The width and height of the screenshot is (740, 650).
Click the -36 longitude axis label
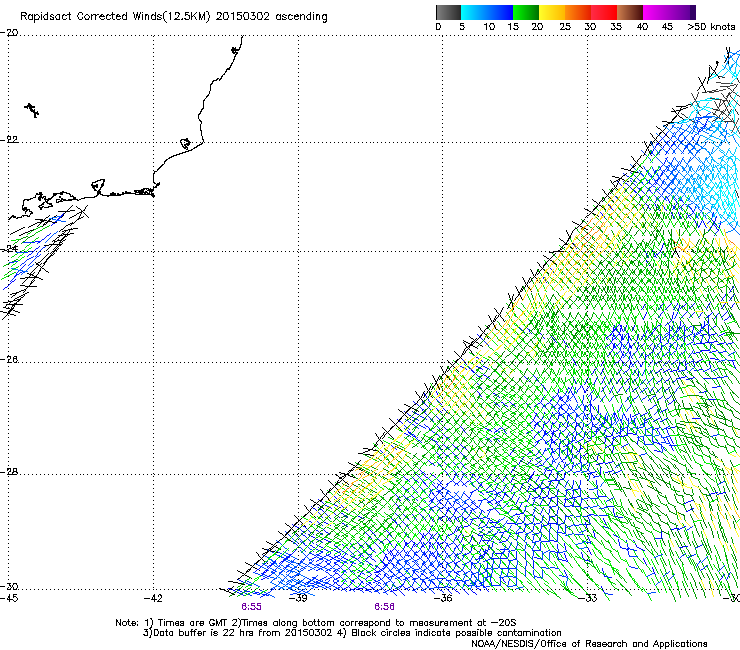pos(443,599)
